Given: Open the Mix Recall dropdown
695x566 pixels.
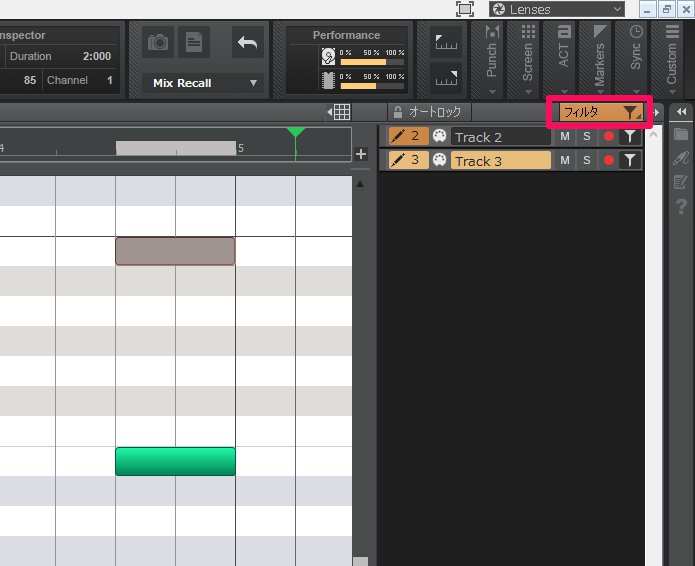Looking at the screenshot, I should (x=203, y=83).
